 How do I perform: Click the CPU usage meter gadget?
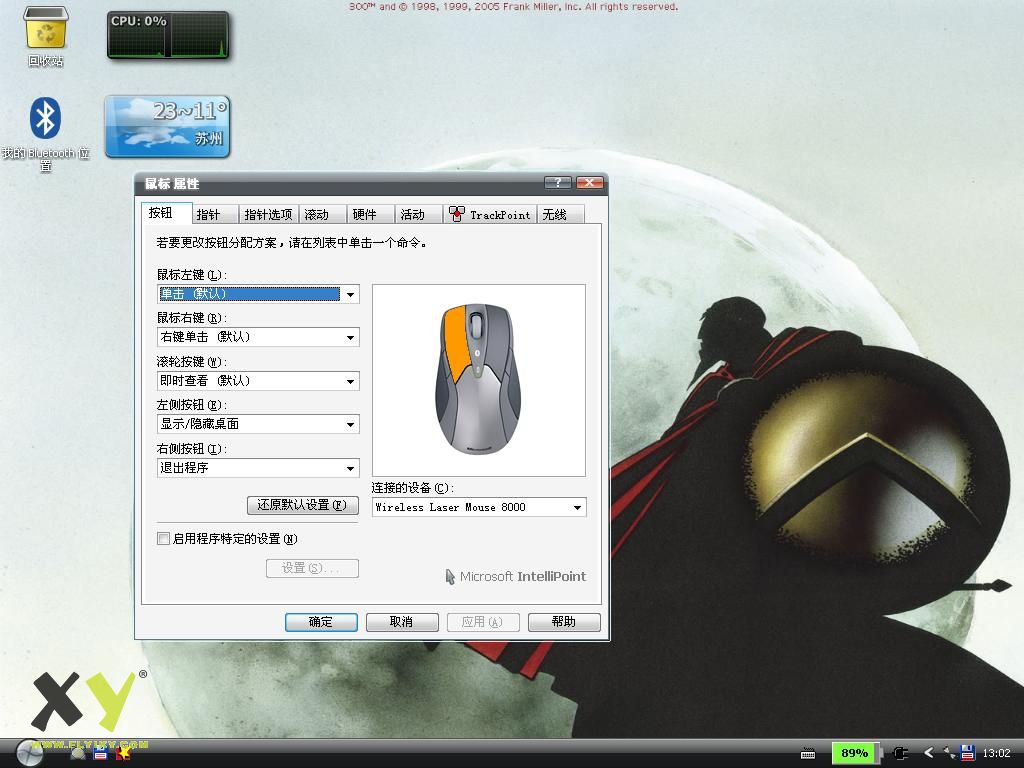click(168, 35)
